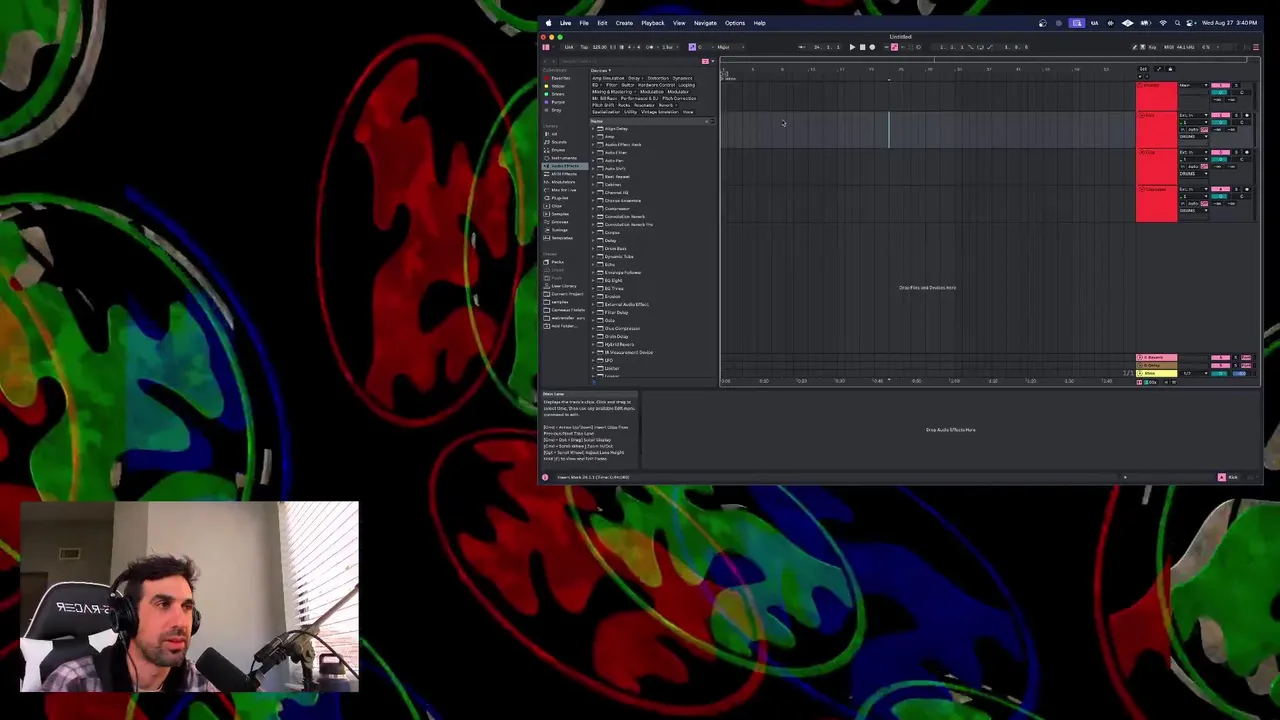Select Audio Effects in the Library
The width and height of the screenshot is (1280, 720).
[565, 166]
